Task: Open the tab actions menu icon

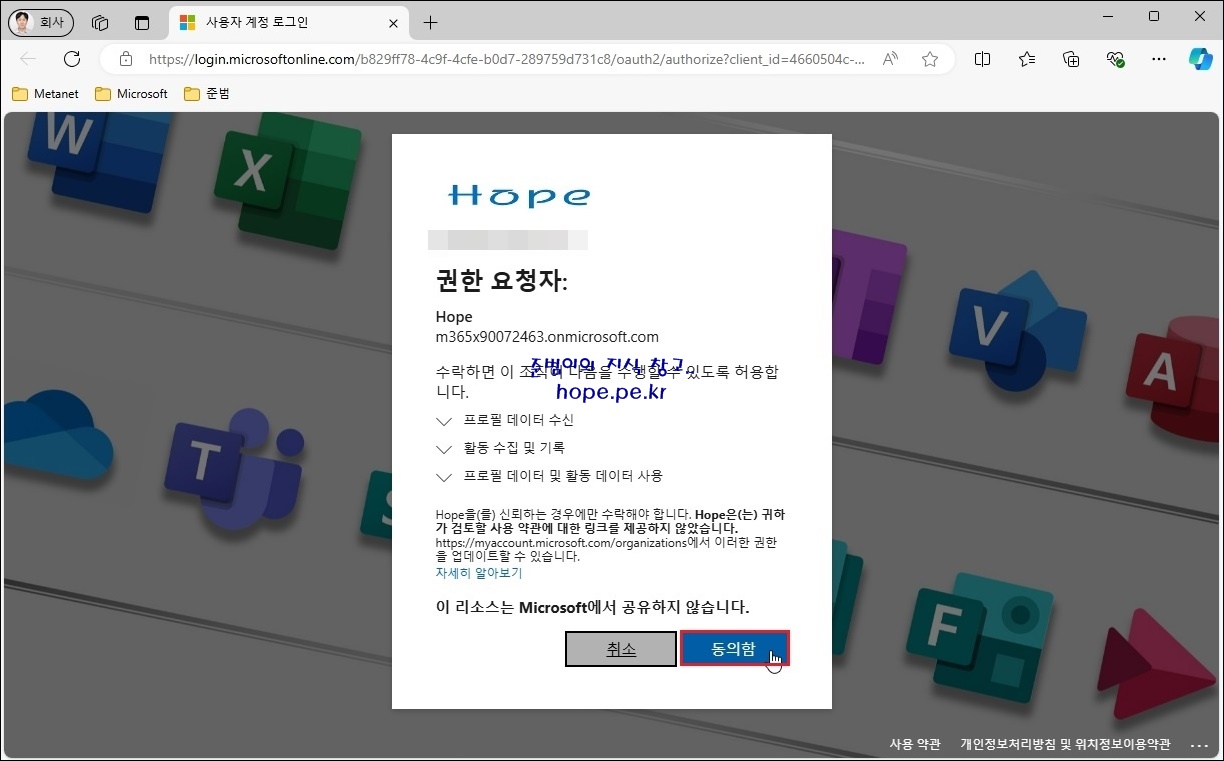Action: coord(142,22)
